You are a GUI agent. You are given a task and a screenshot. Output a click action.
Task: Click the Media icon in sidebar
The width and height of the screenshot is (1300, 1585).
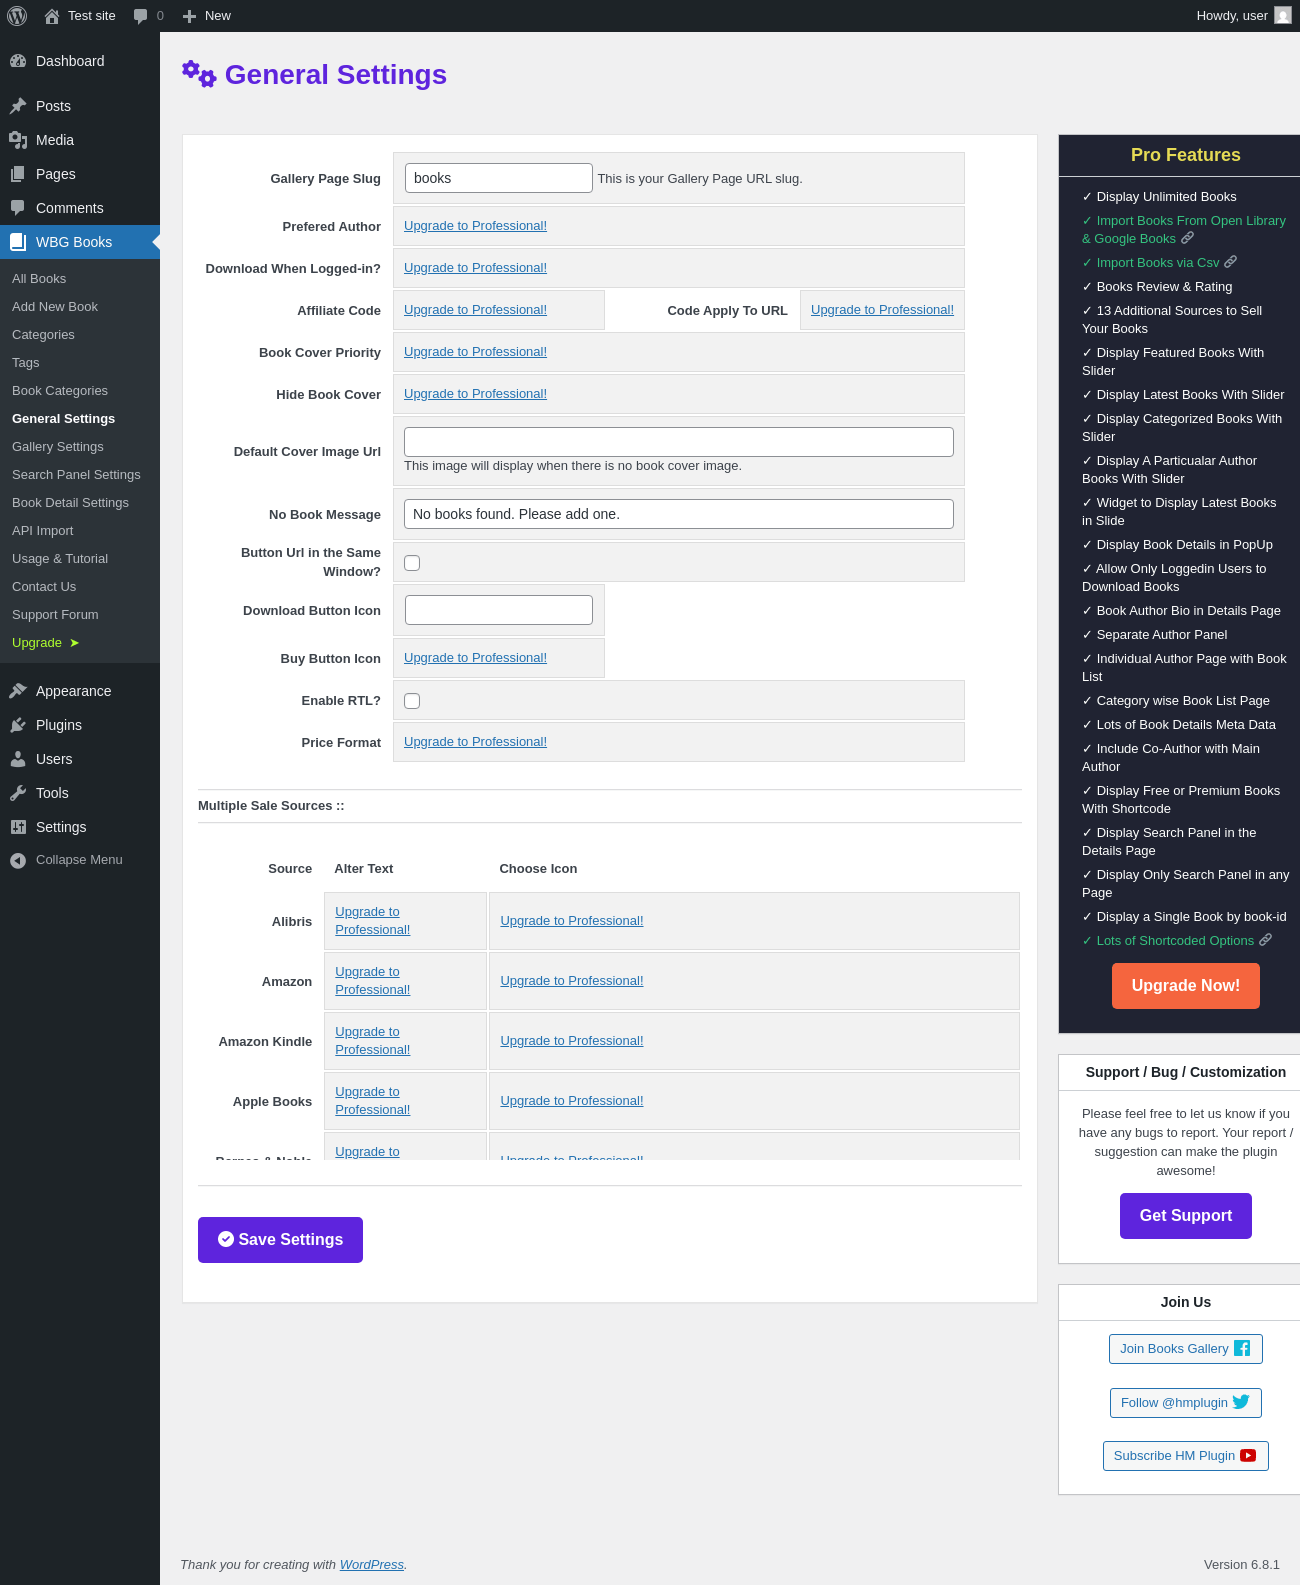point(18,140)
